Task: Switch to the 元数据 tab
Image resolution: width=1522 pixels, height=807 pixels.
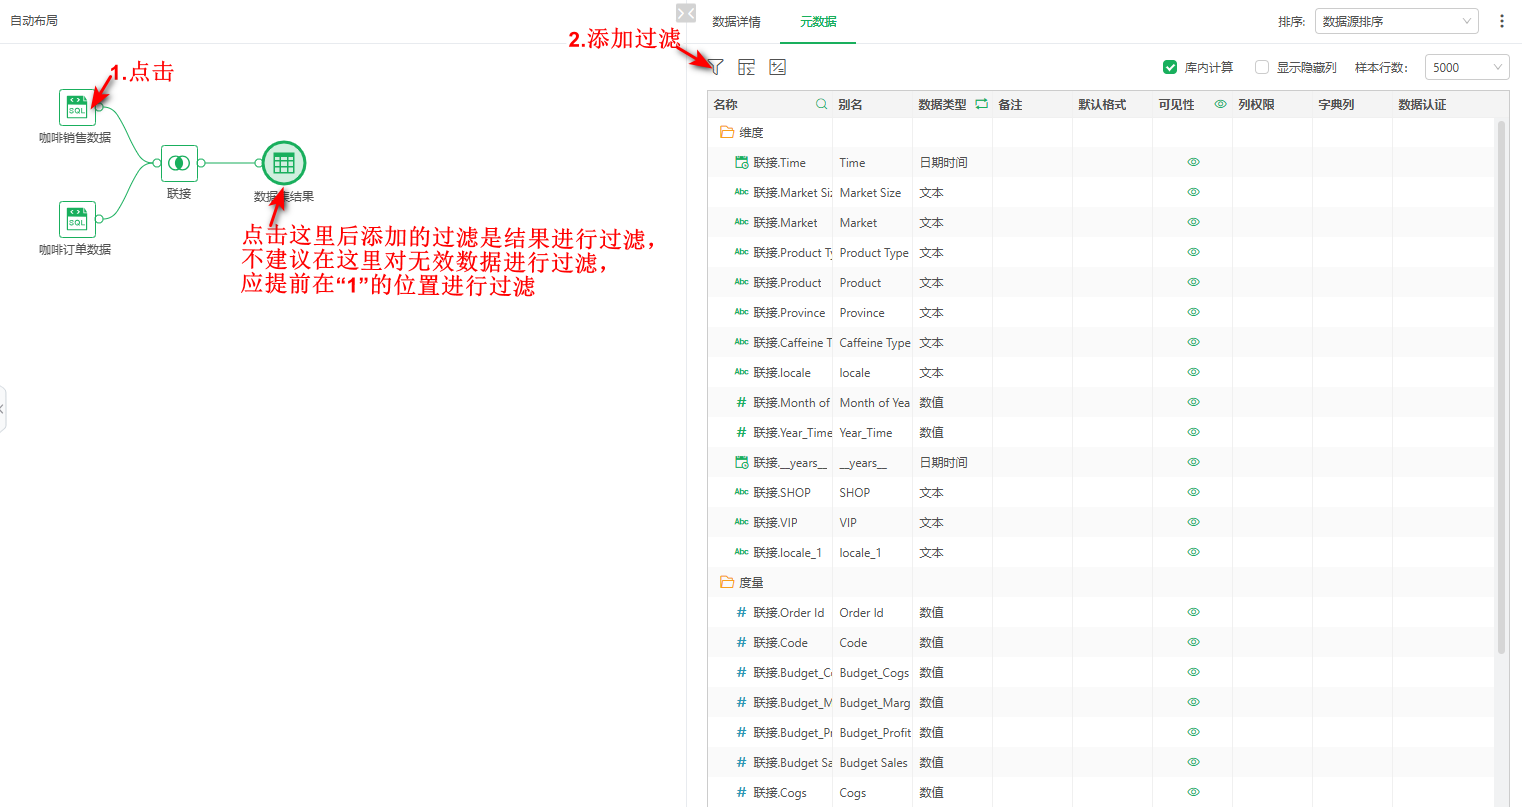Action: 818,21
